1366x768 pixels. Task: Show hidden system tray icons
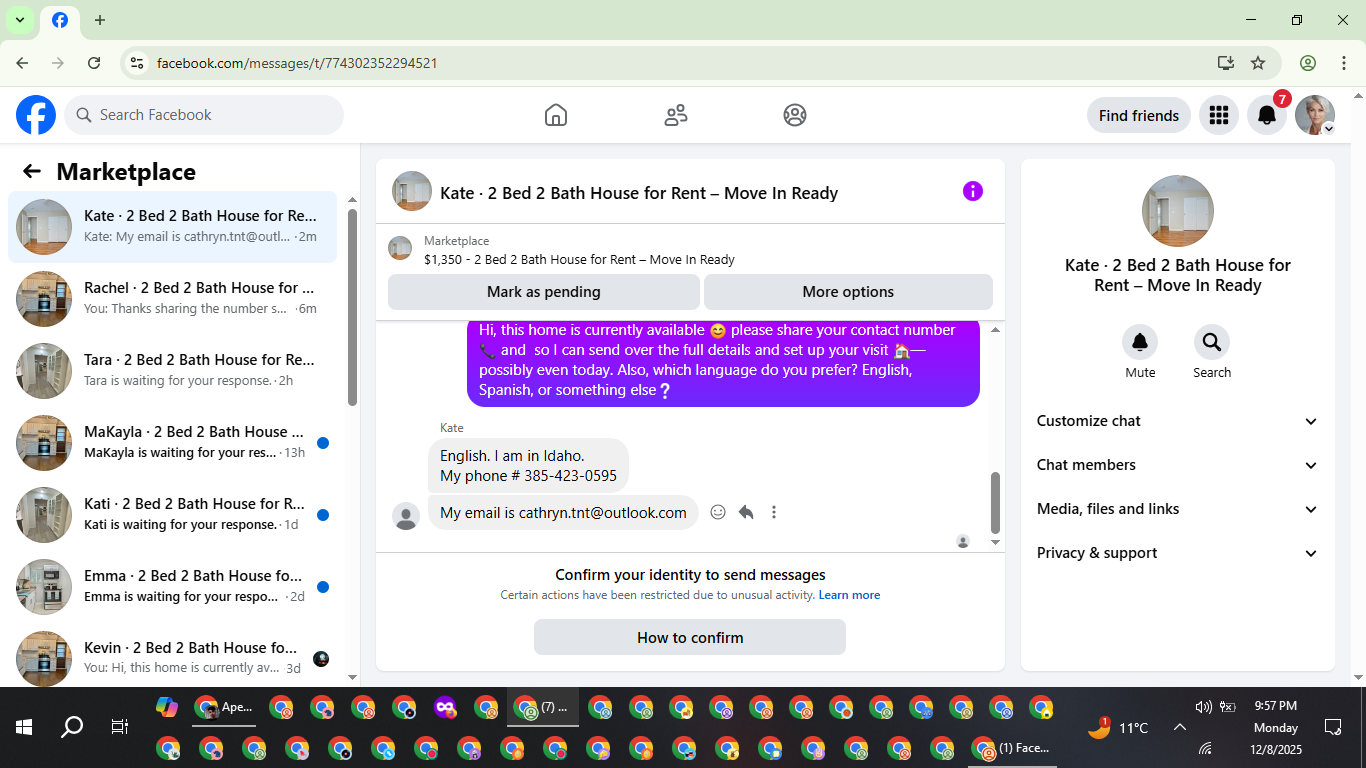(1180, 728)
